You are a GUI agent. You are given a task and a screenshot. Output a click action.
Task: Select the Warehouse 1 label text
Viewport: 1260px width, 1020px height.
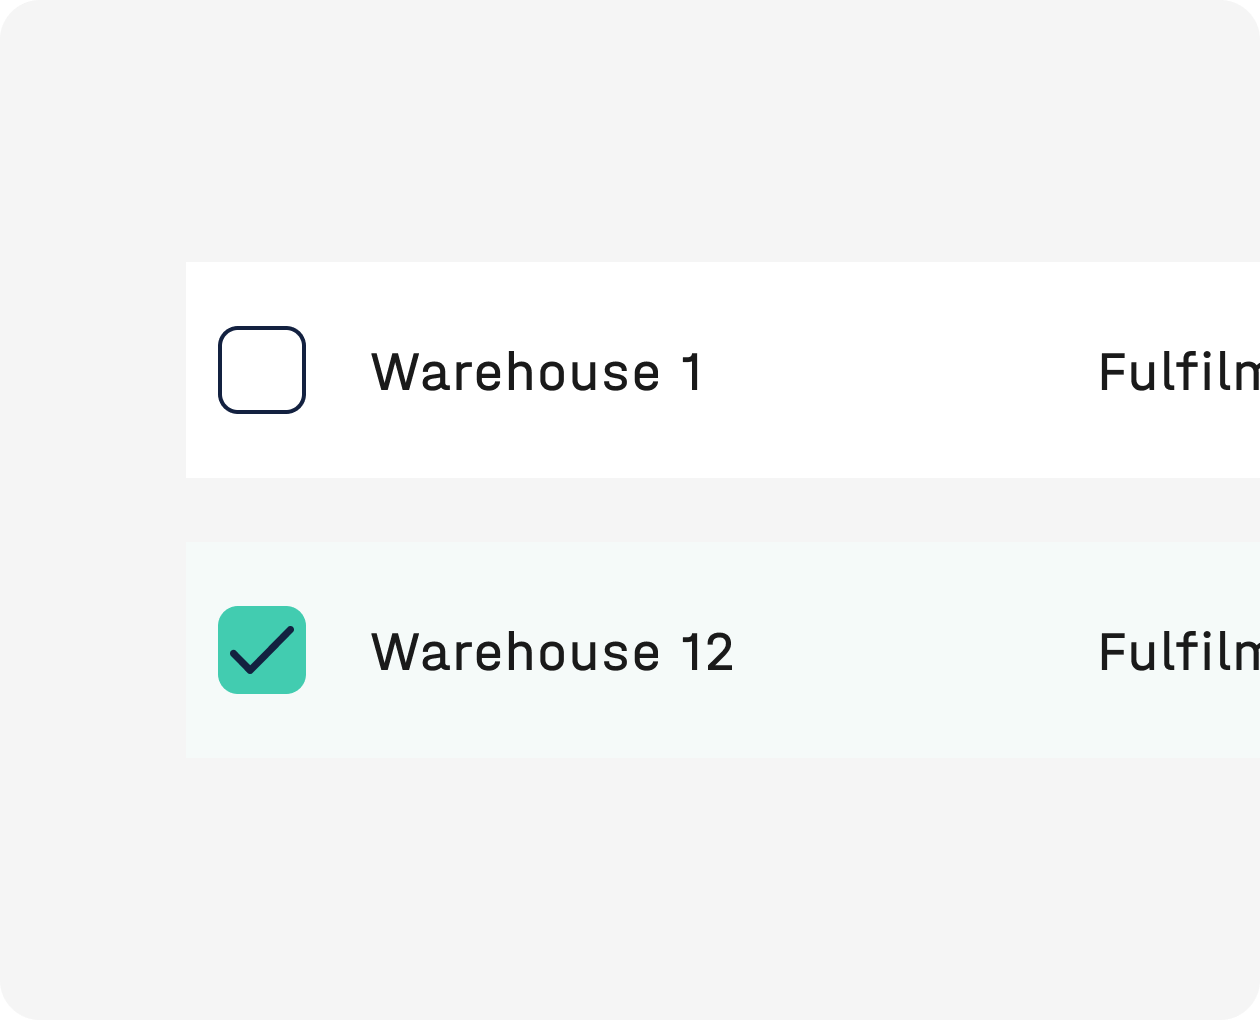coord(538,372)
